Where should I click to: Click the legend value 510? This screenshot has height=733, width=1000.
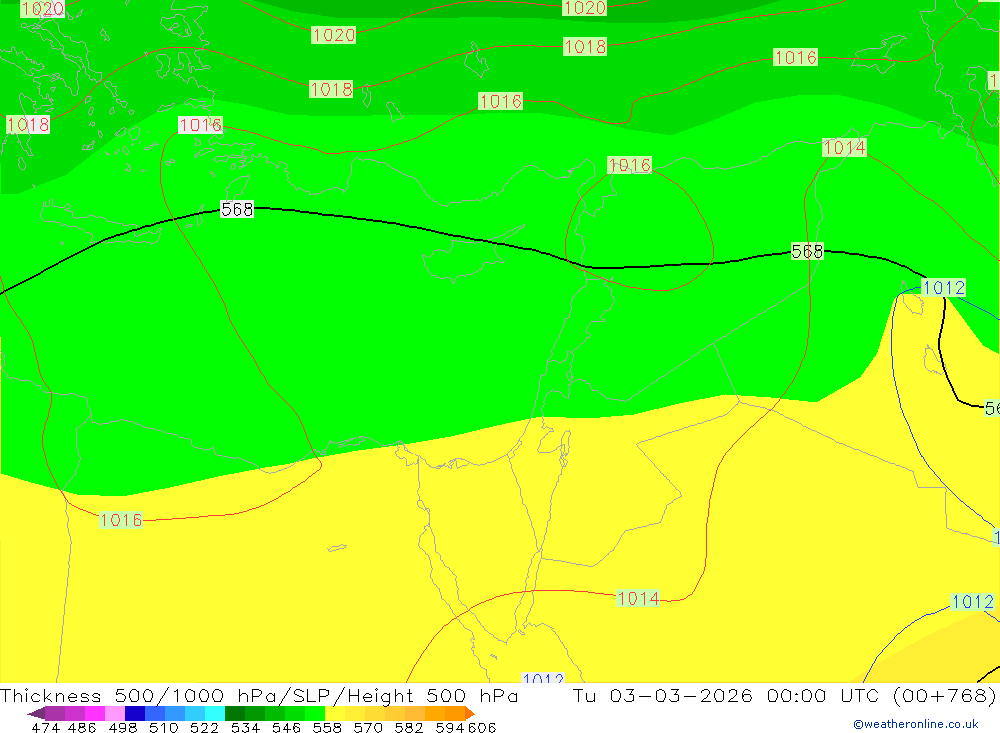point(163,727)
